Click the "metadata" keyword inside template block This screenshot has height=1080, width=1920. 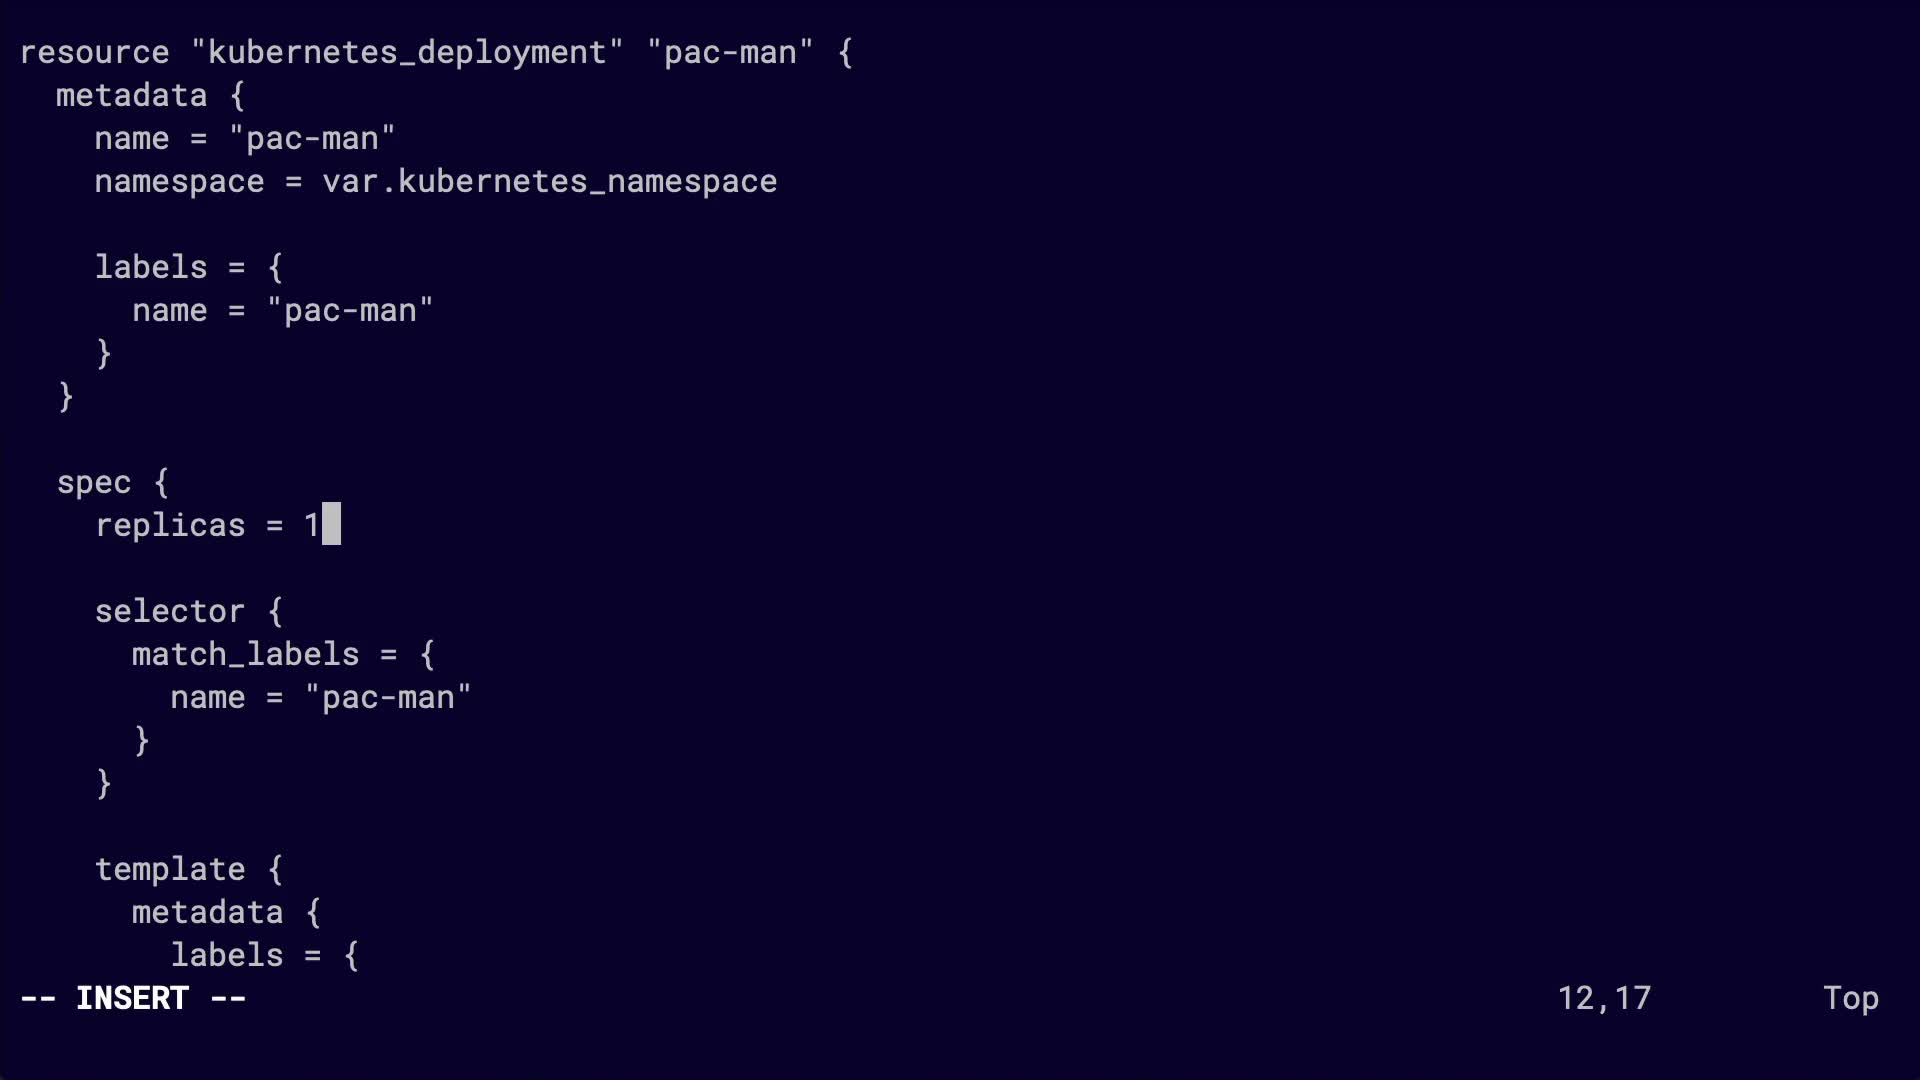click(x=208, y=912)
